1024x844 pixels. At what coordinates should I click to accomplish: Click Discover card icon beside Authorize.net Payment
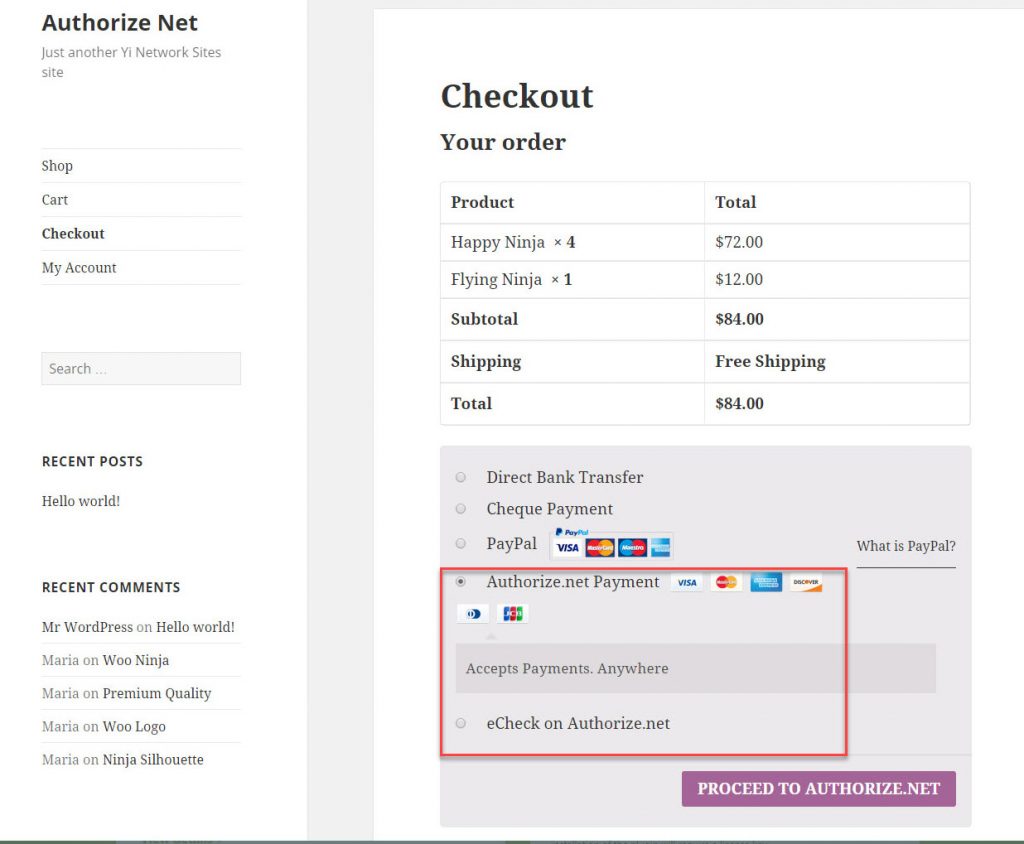pos(806,582)
